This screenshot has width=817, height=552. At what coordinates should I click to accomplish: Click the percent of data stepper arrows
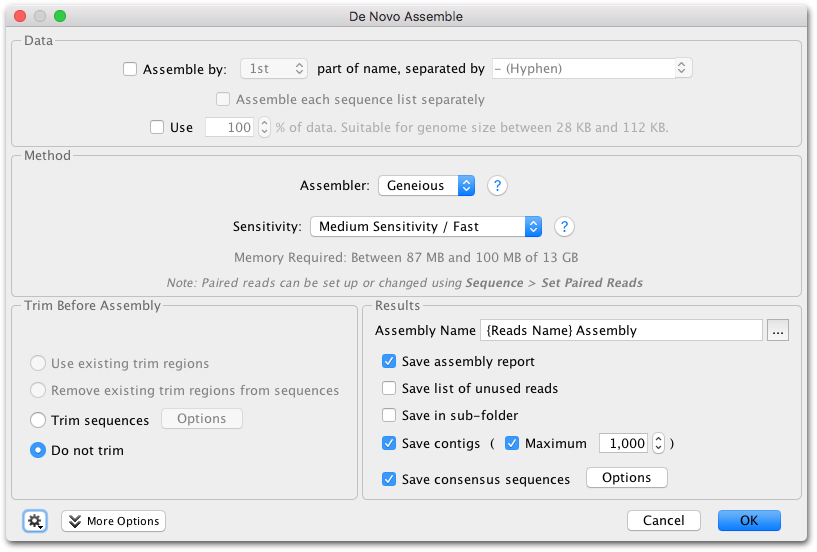coord(265,127)
